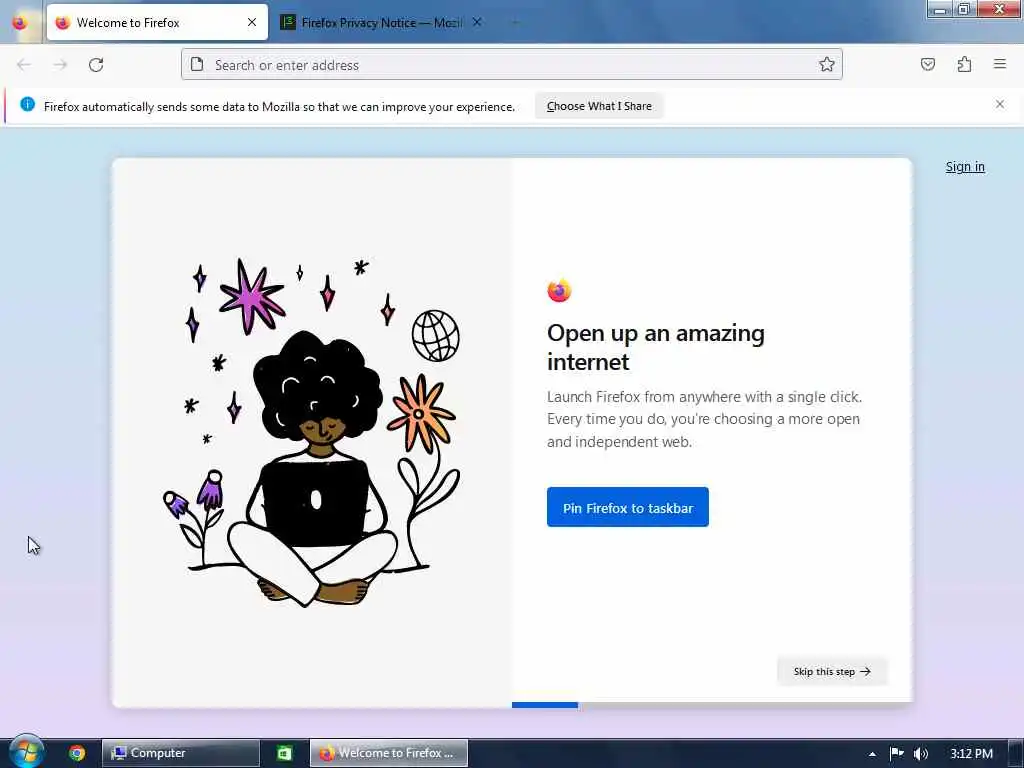1024x768 pixels.
Task: Focus the Search or enter address field
Action: tap(511, 65)
